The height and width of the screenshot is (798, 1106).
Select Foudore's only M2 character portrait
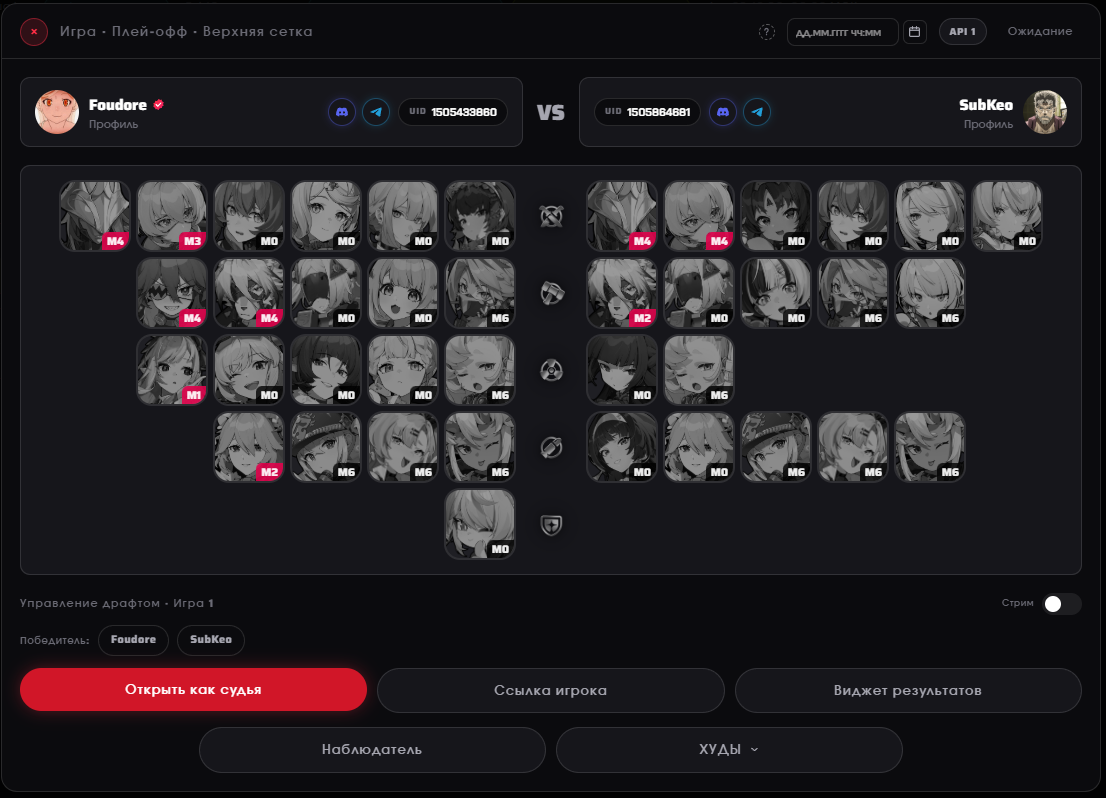tap(249, 447)
